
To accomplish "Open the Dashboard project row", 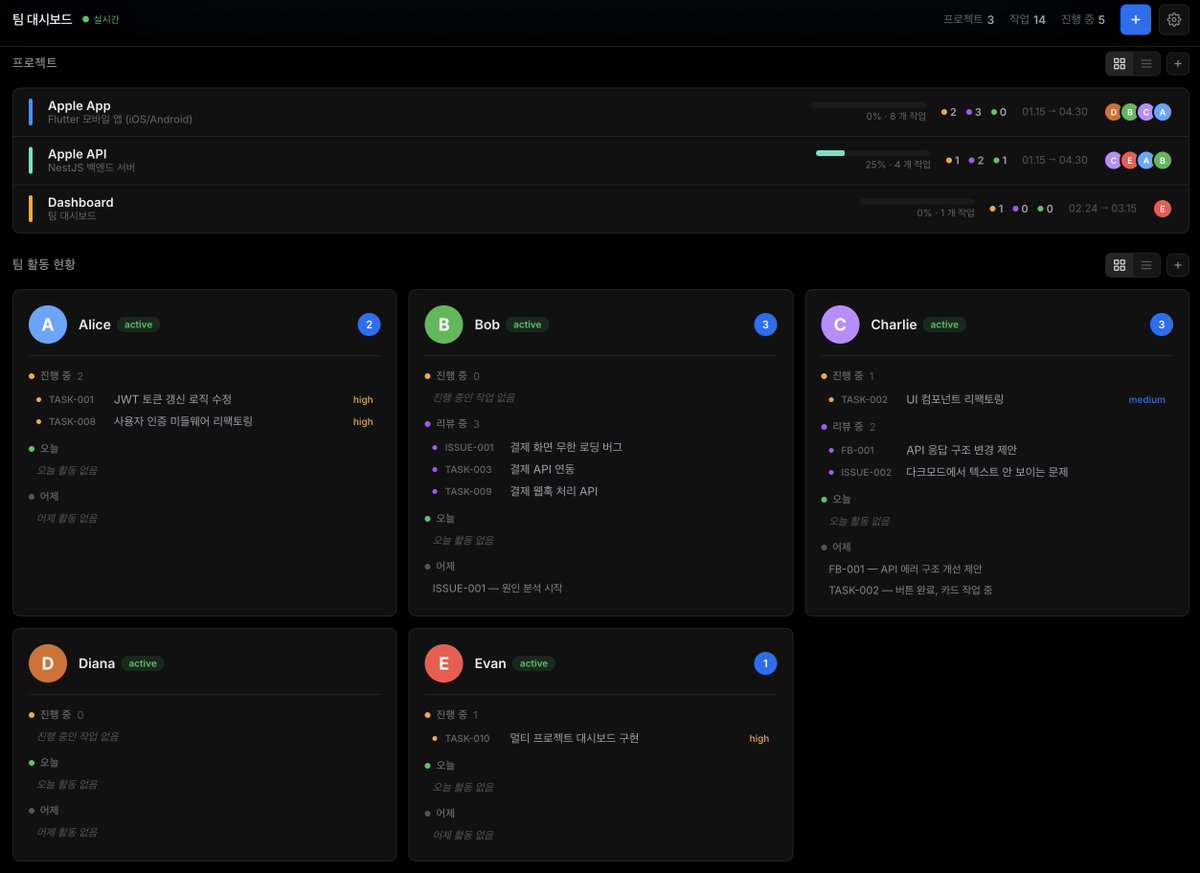I will click(x=600, y=209).
